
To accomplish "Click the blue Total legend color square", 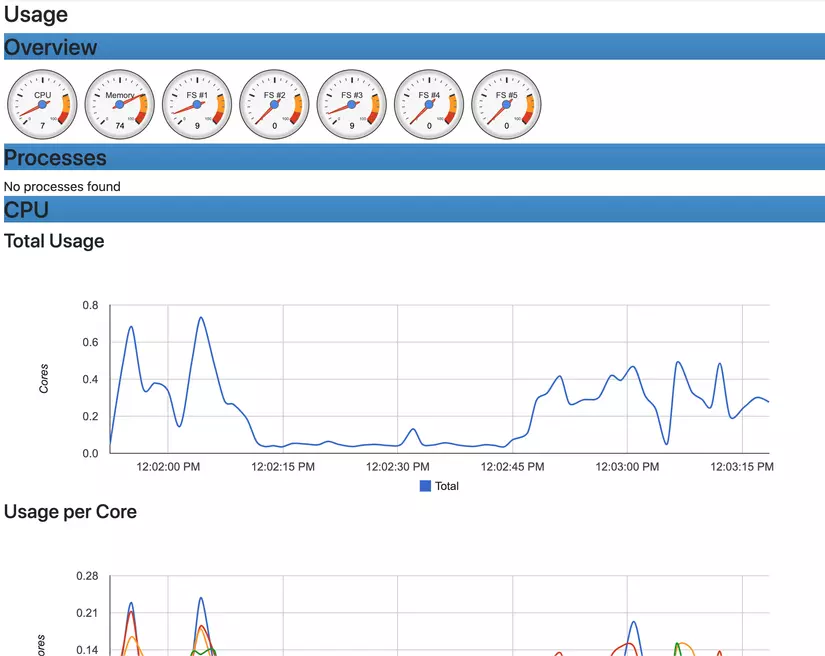I will point(424,486).
